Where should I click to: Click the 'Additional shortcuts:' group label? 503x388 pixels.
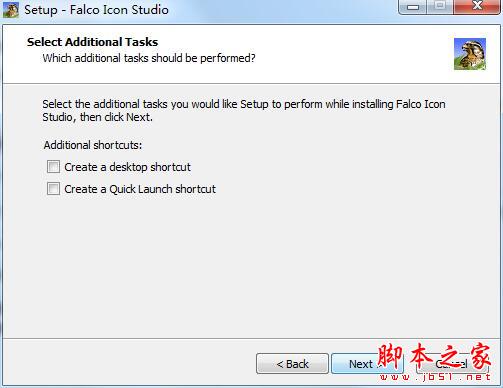pyautogui.click(x=93, y=145)
